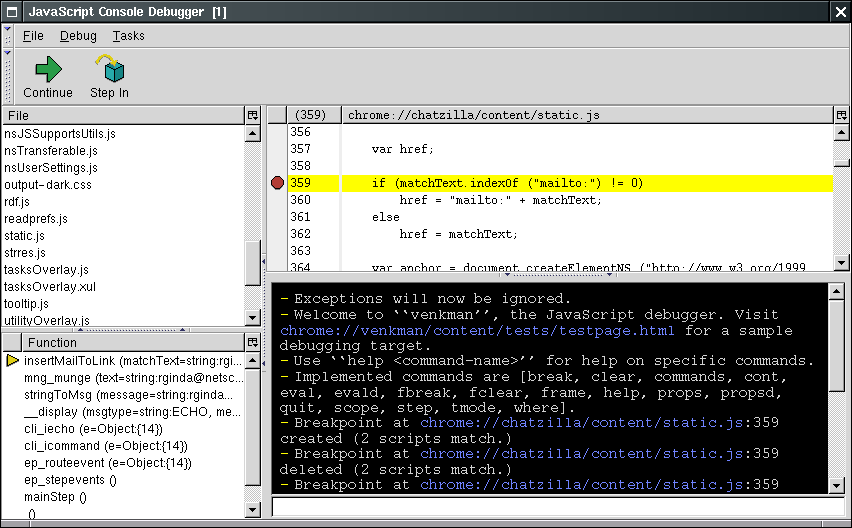Collapse the debug toolbar using its left grippy
852x528 pixels.
point(7,76)
